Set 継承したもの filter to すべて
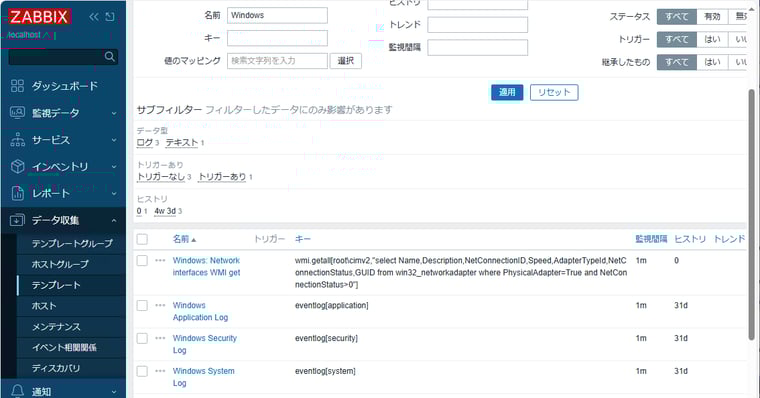The height and width of the screenshot is (398, 760). tap(677, 62)
